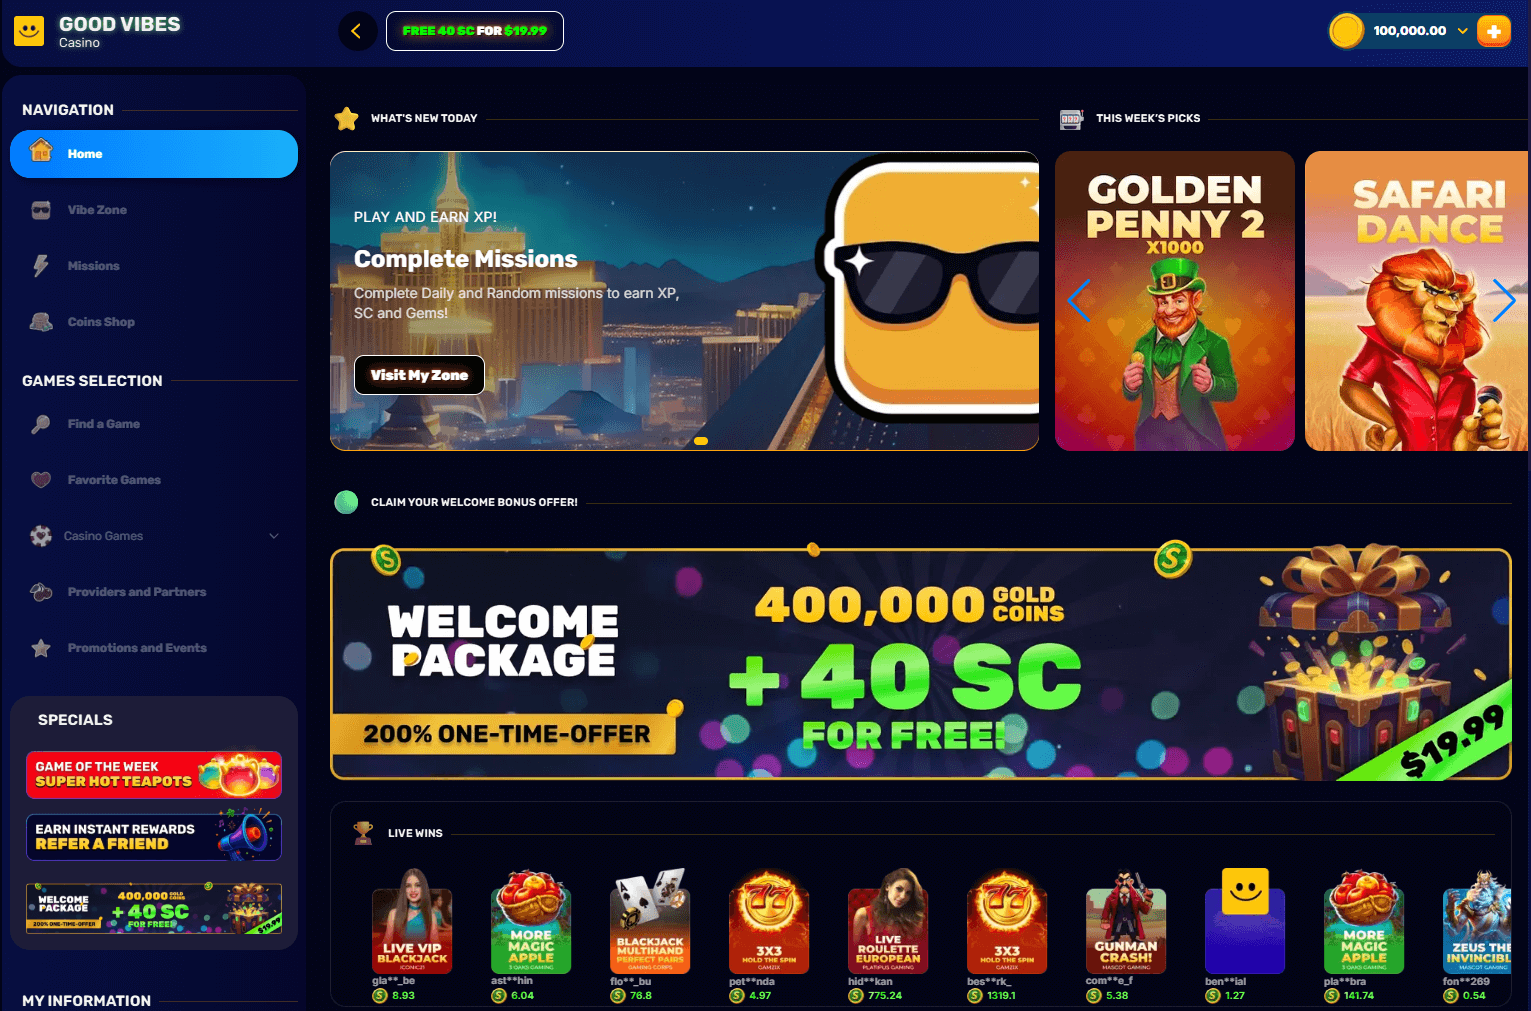Select the active carousel indicator dot
Image resolution: width=1531 pixels, height=1011 pixels.
701,441
